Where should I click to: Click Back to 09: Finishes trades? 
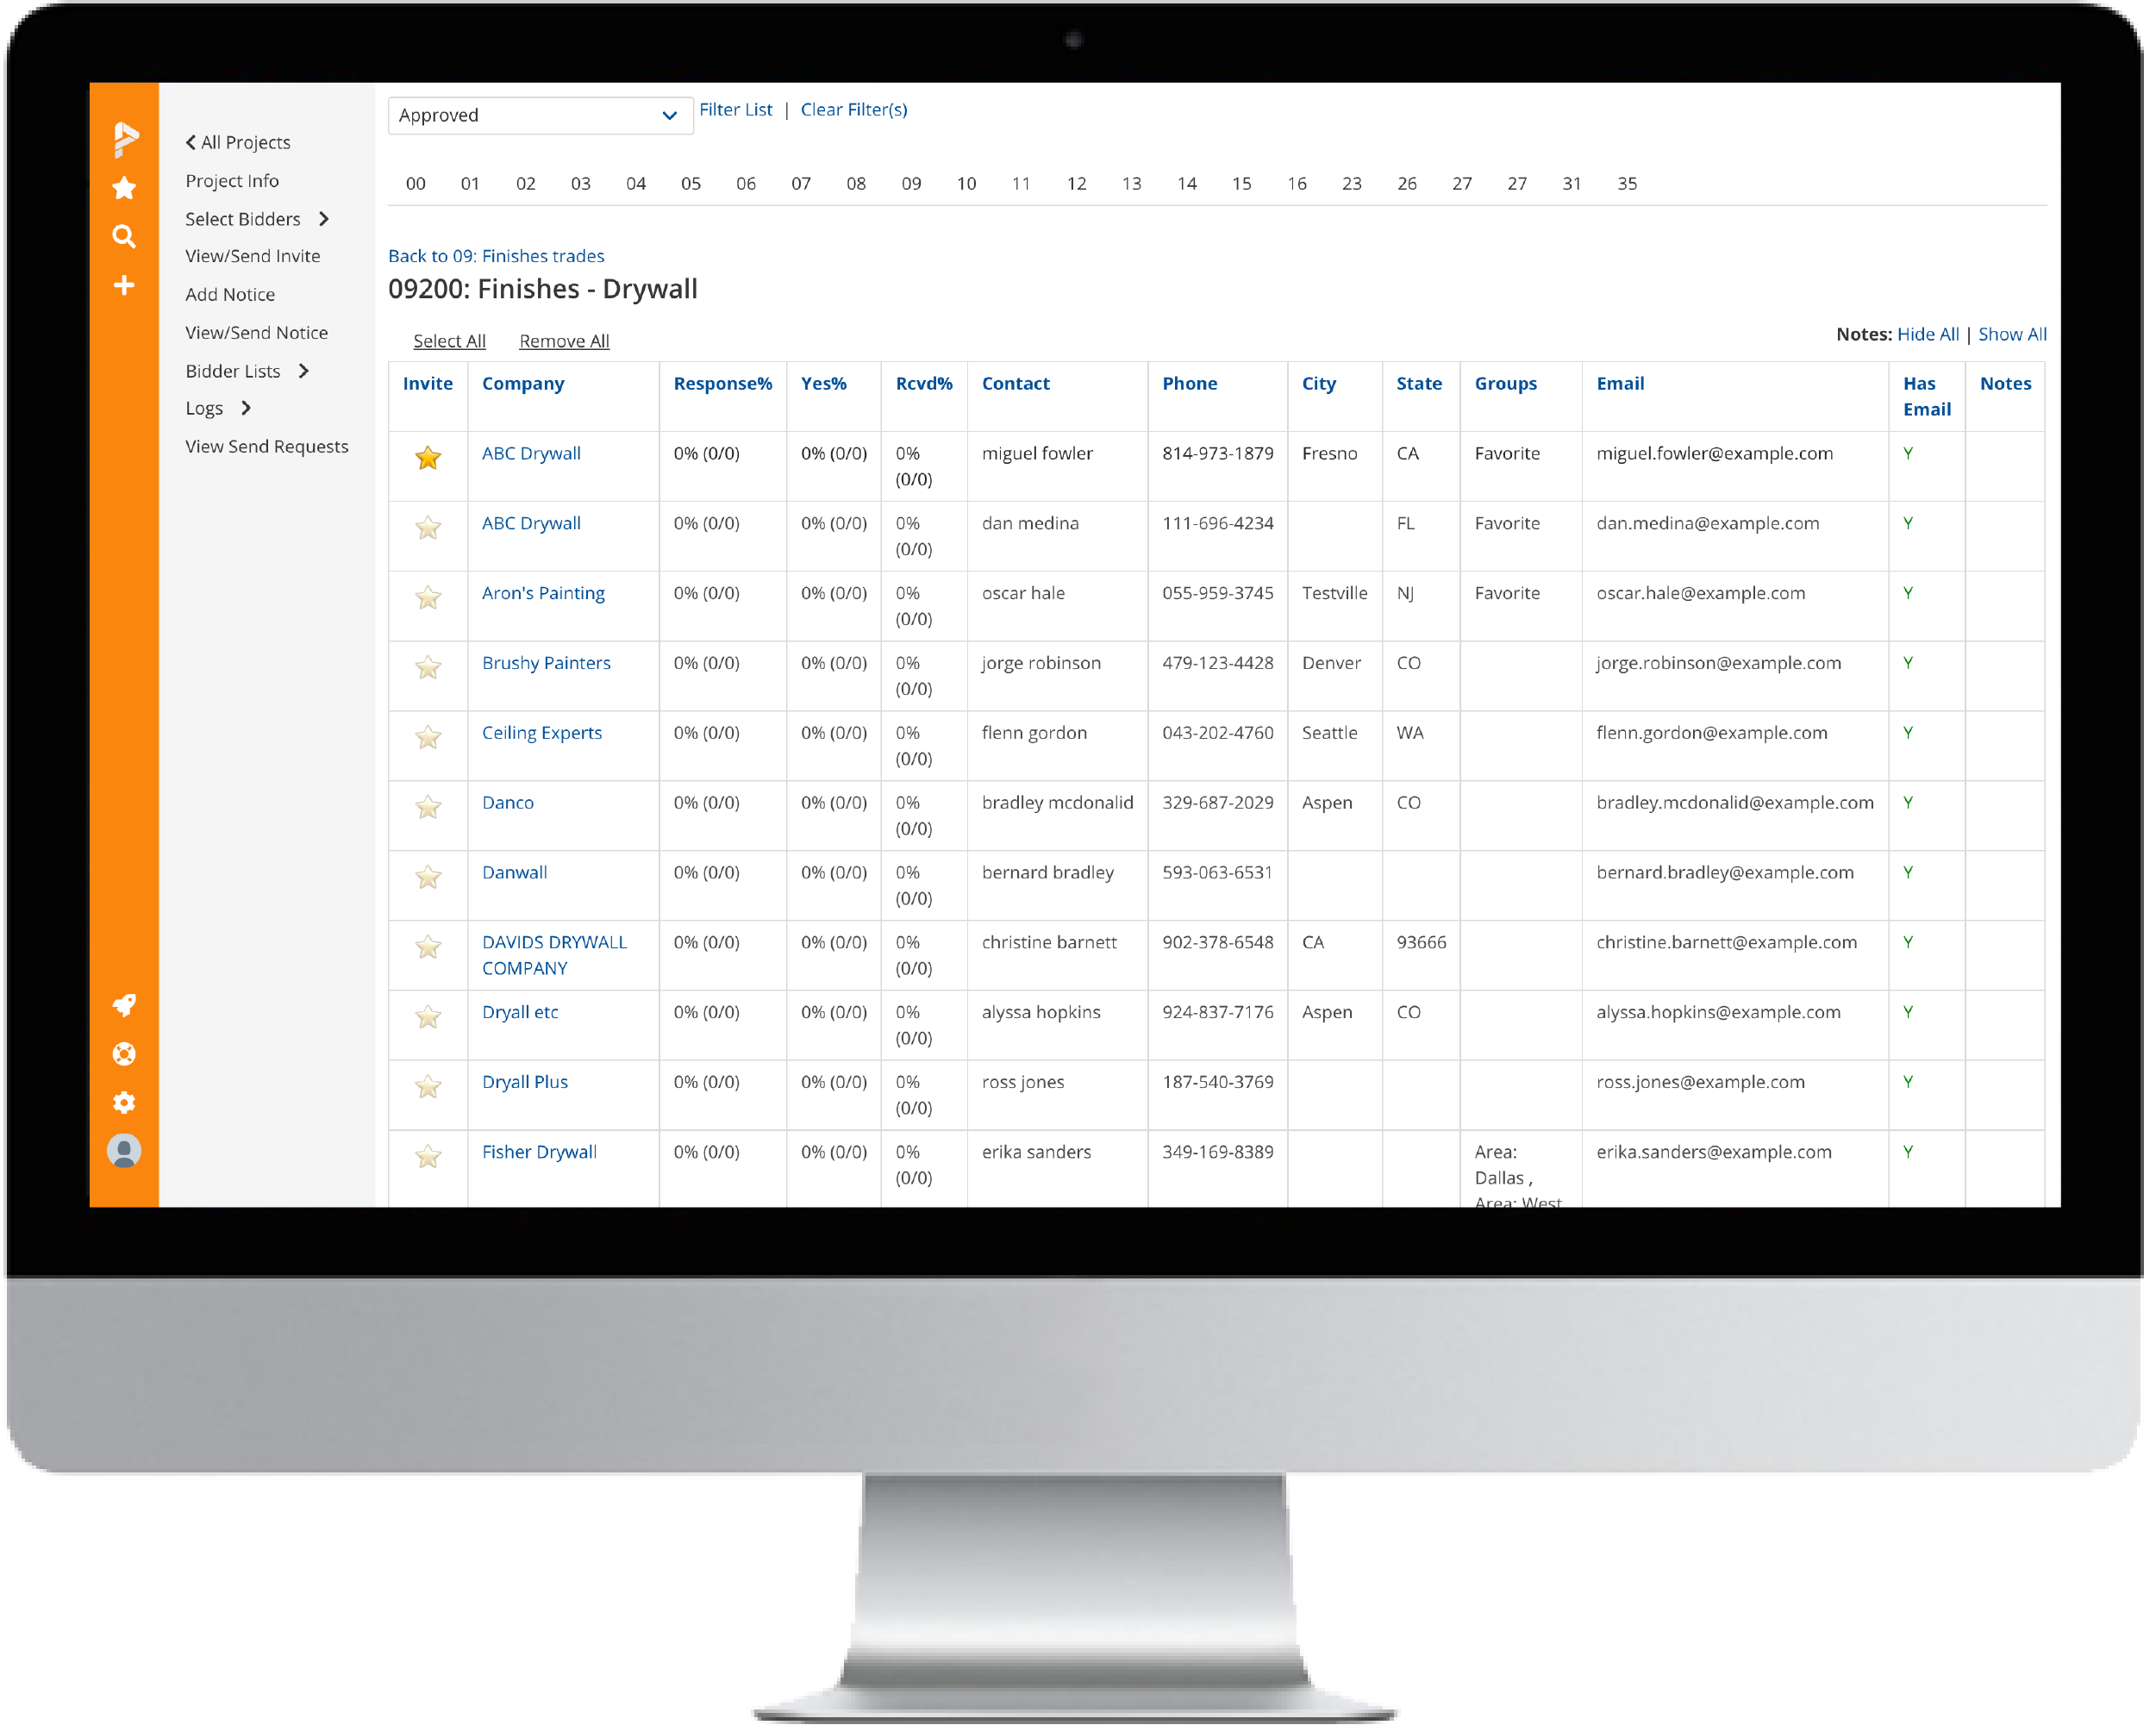coord(497,255)
